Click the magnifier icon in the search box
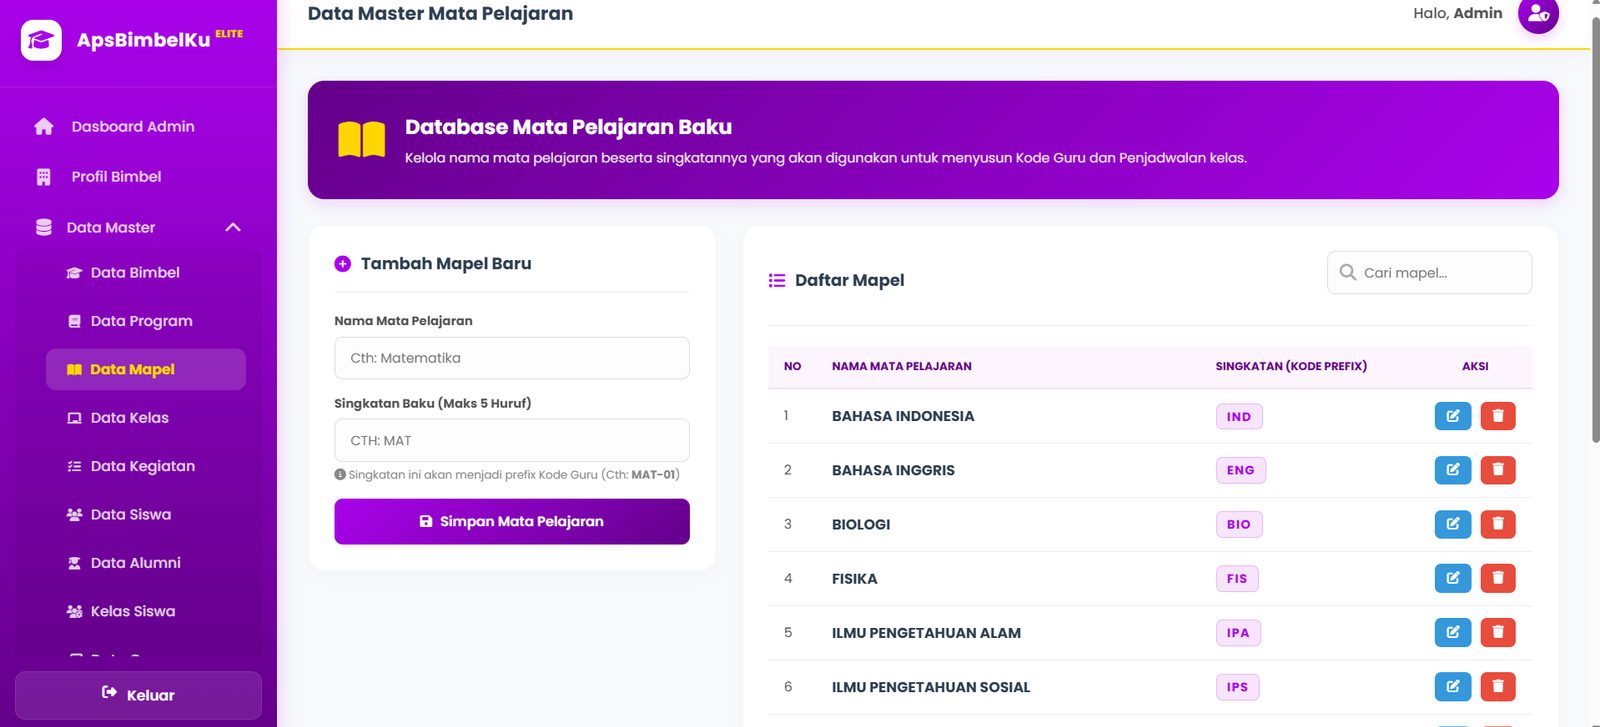The height and width of the screenshot is (727, 1600). tap(1348, 272)
